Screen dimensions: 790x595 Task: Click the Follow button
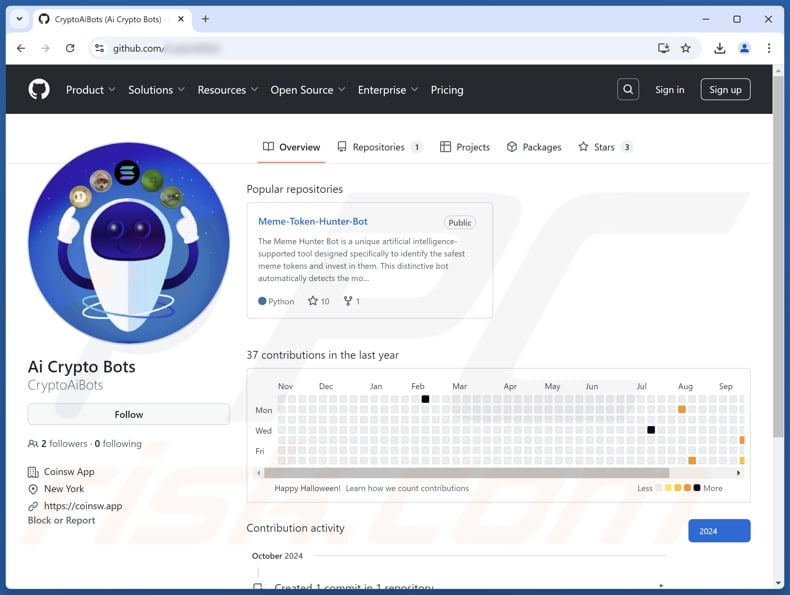coord(128,414)
